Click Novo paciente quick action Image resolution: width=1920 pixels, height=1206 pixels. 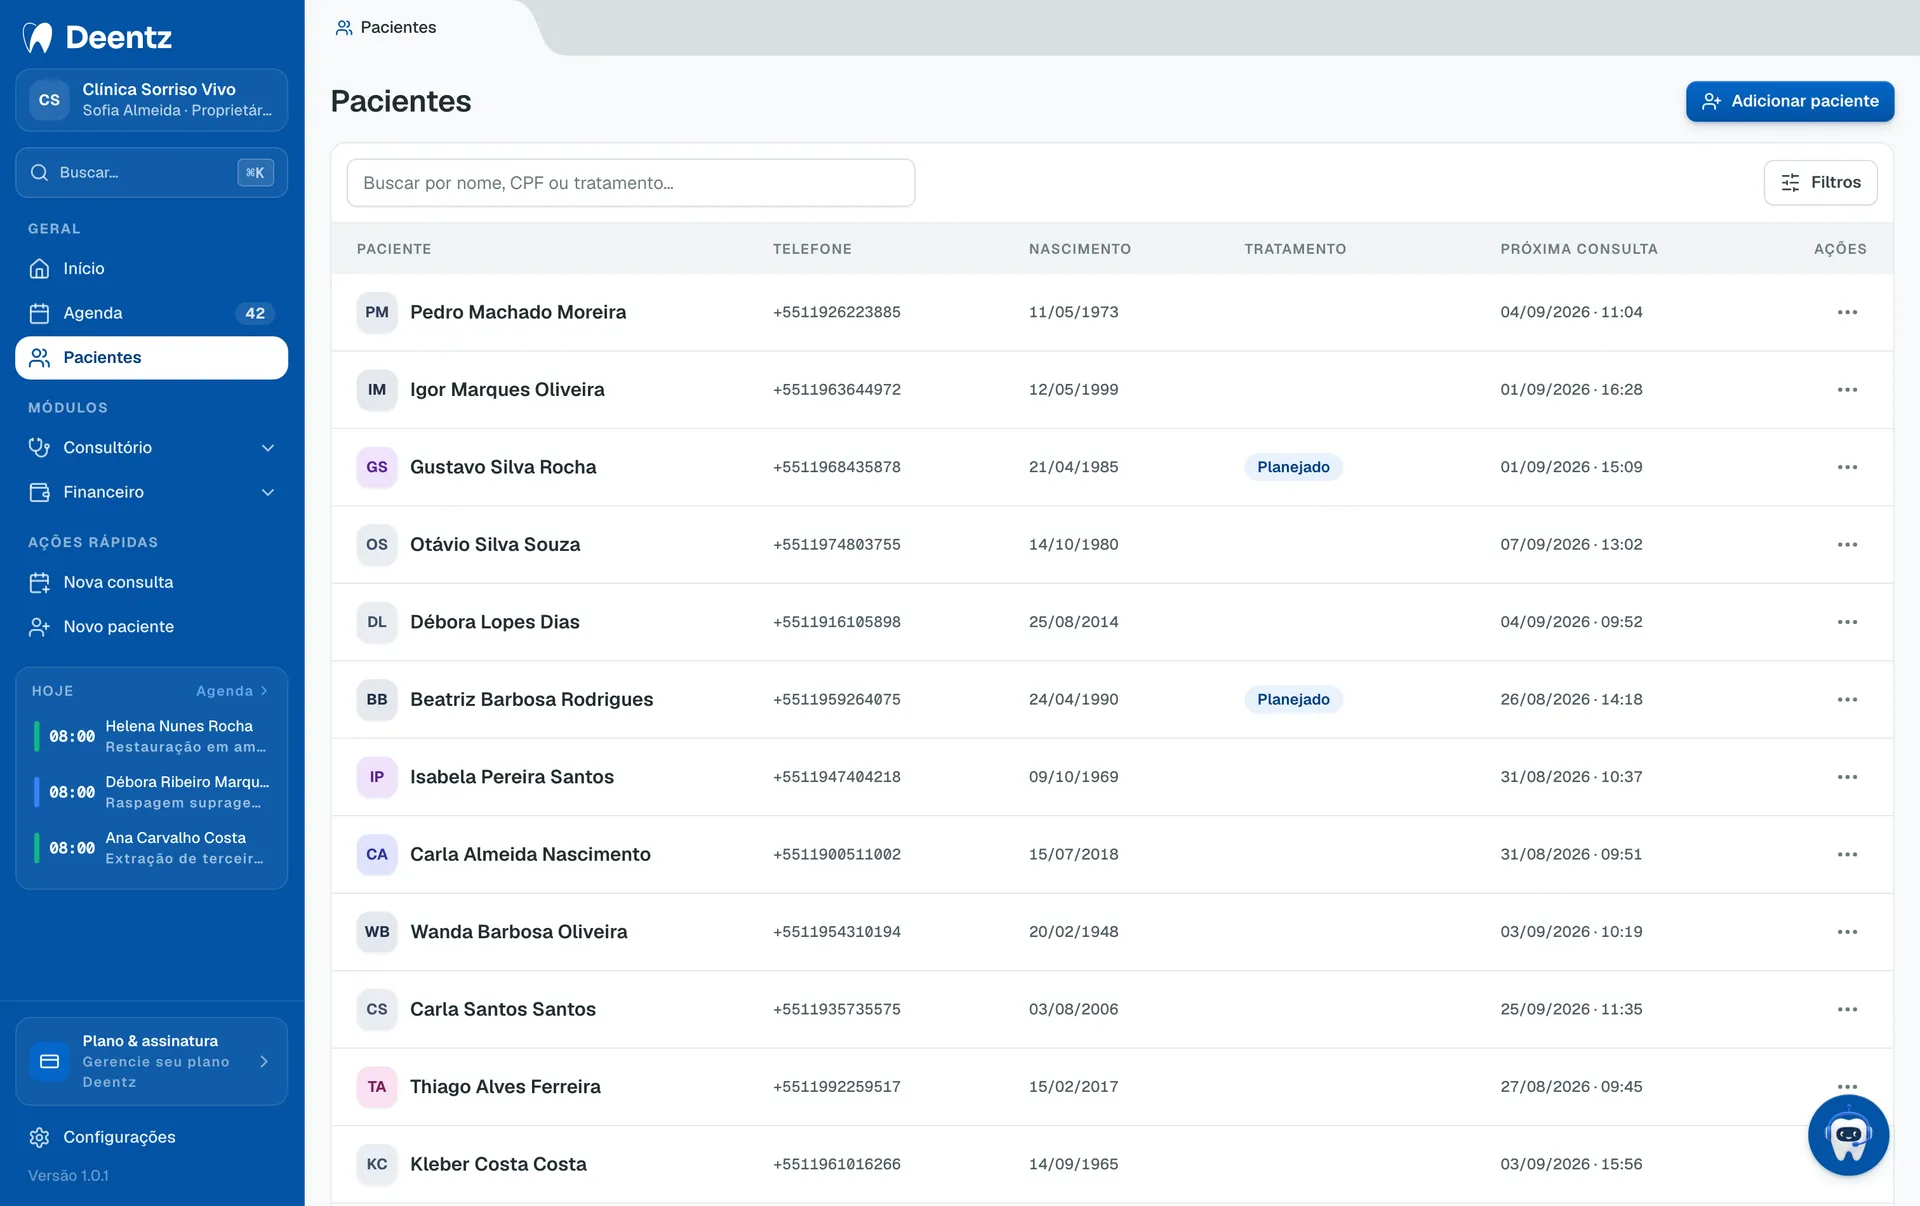coord(152,627)
